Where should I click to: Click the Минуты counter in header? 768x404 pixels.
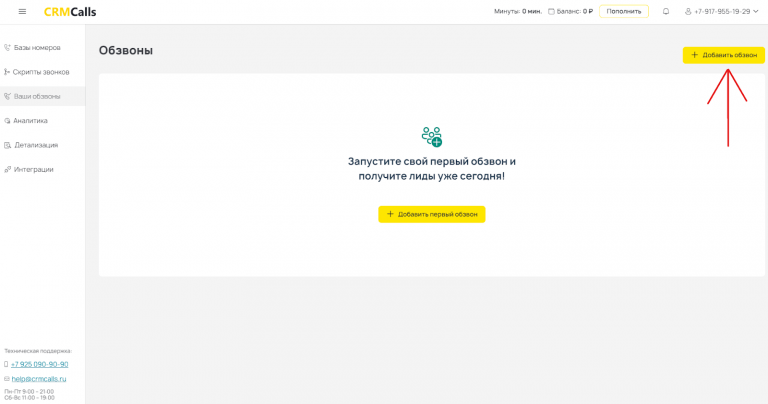517,12
